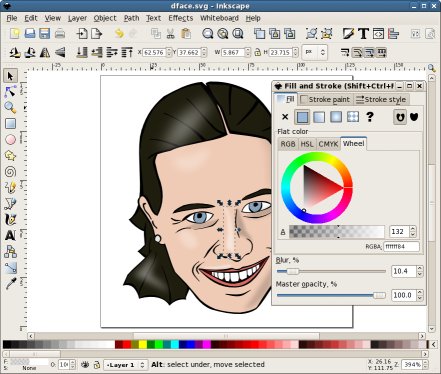441x374 pixels.
Task: Click the Paste clipboard icon
Action: (x=186, y=34)
